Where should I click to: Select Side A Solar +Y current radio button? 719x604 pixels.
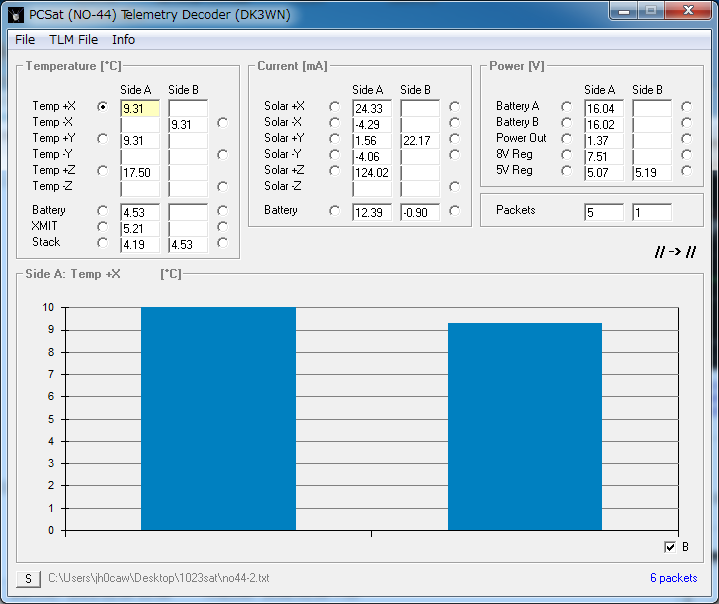pos(335,139)
